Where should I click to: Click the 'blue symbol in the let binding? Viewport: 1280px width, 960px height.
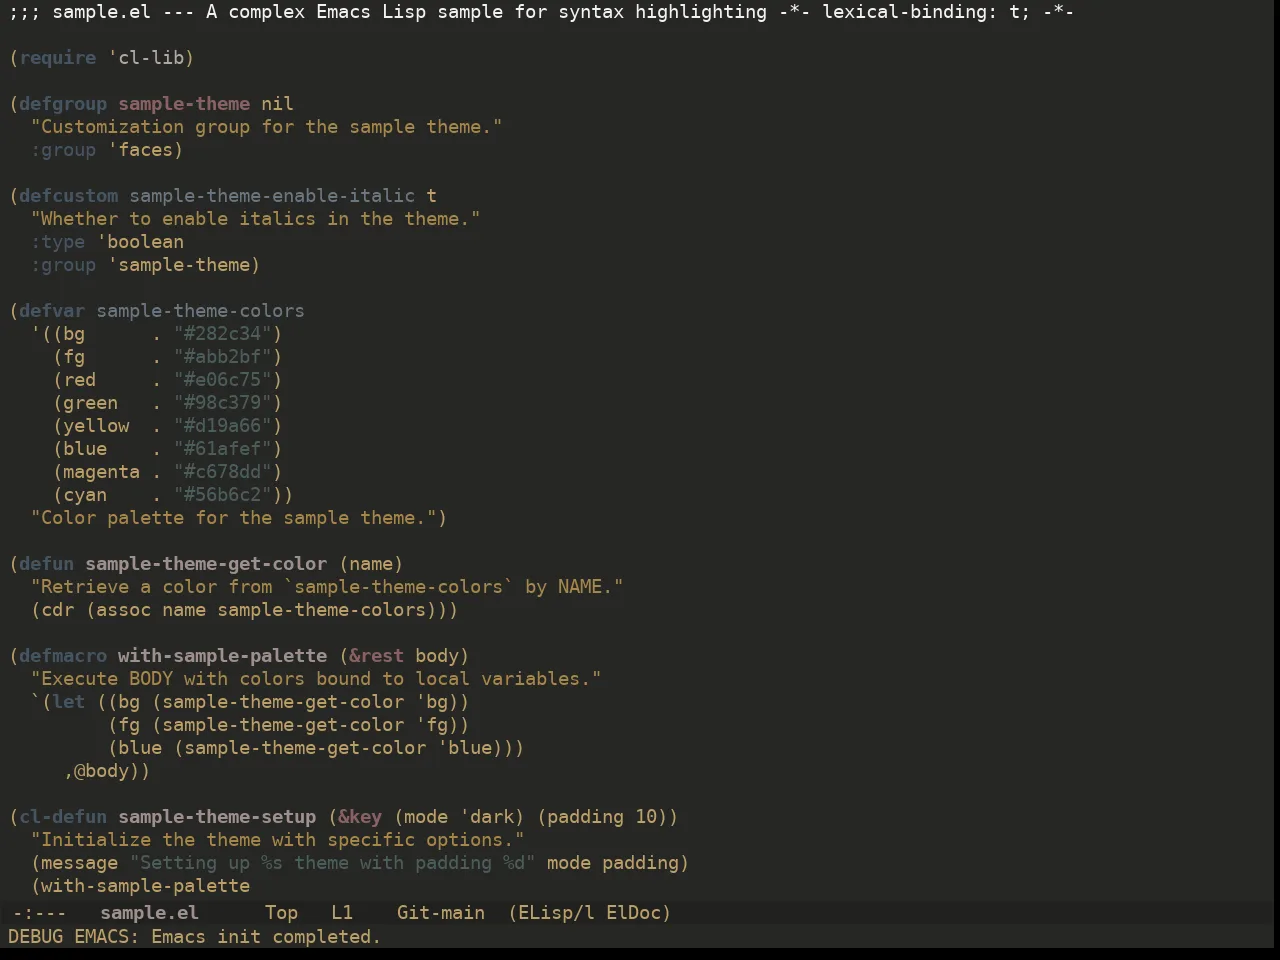pos(464,748)
